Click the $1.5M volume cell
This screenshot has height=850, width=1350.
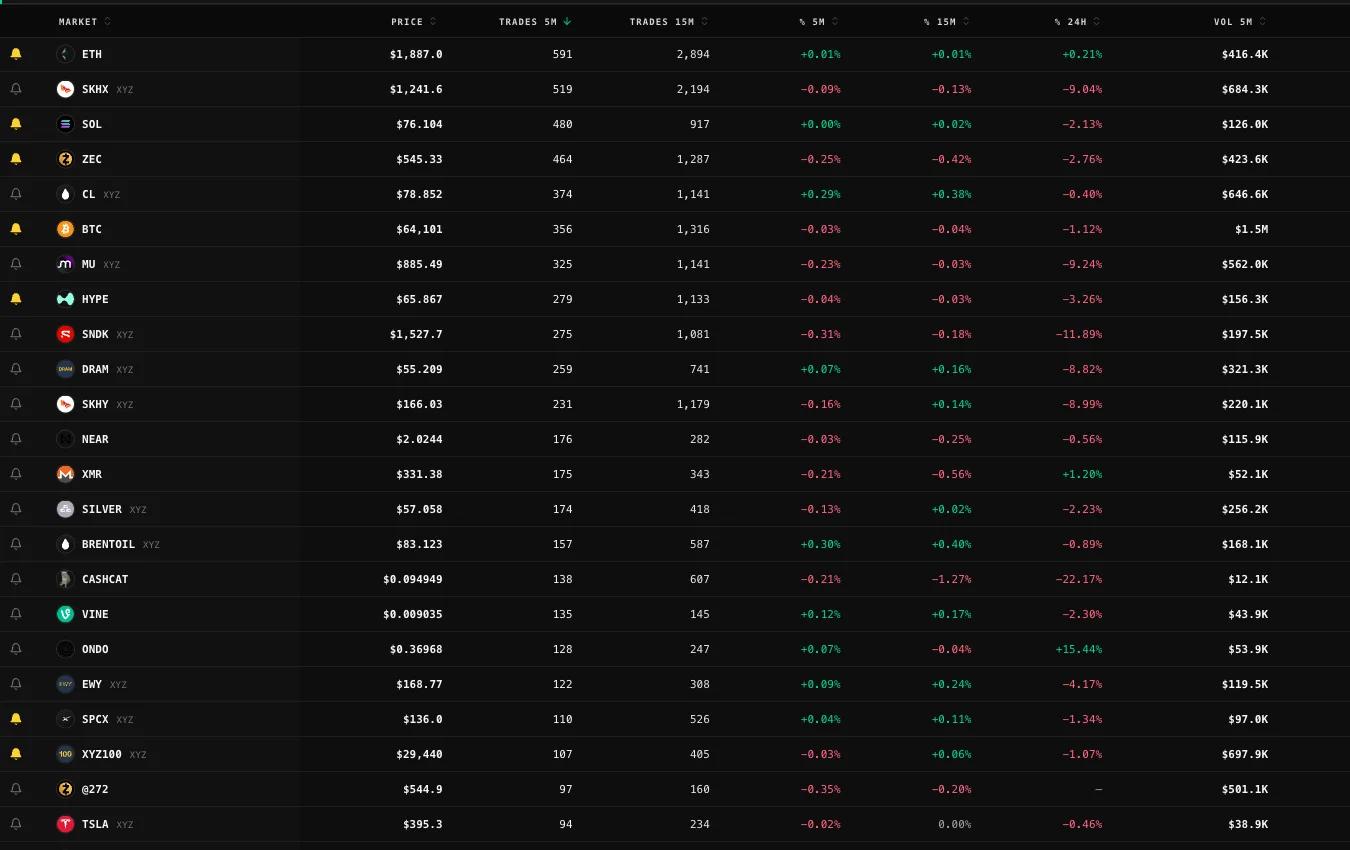click(1251, 229)
